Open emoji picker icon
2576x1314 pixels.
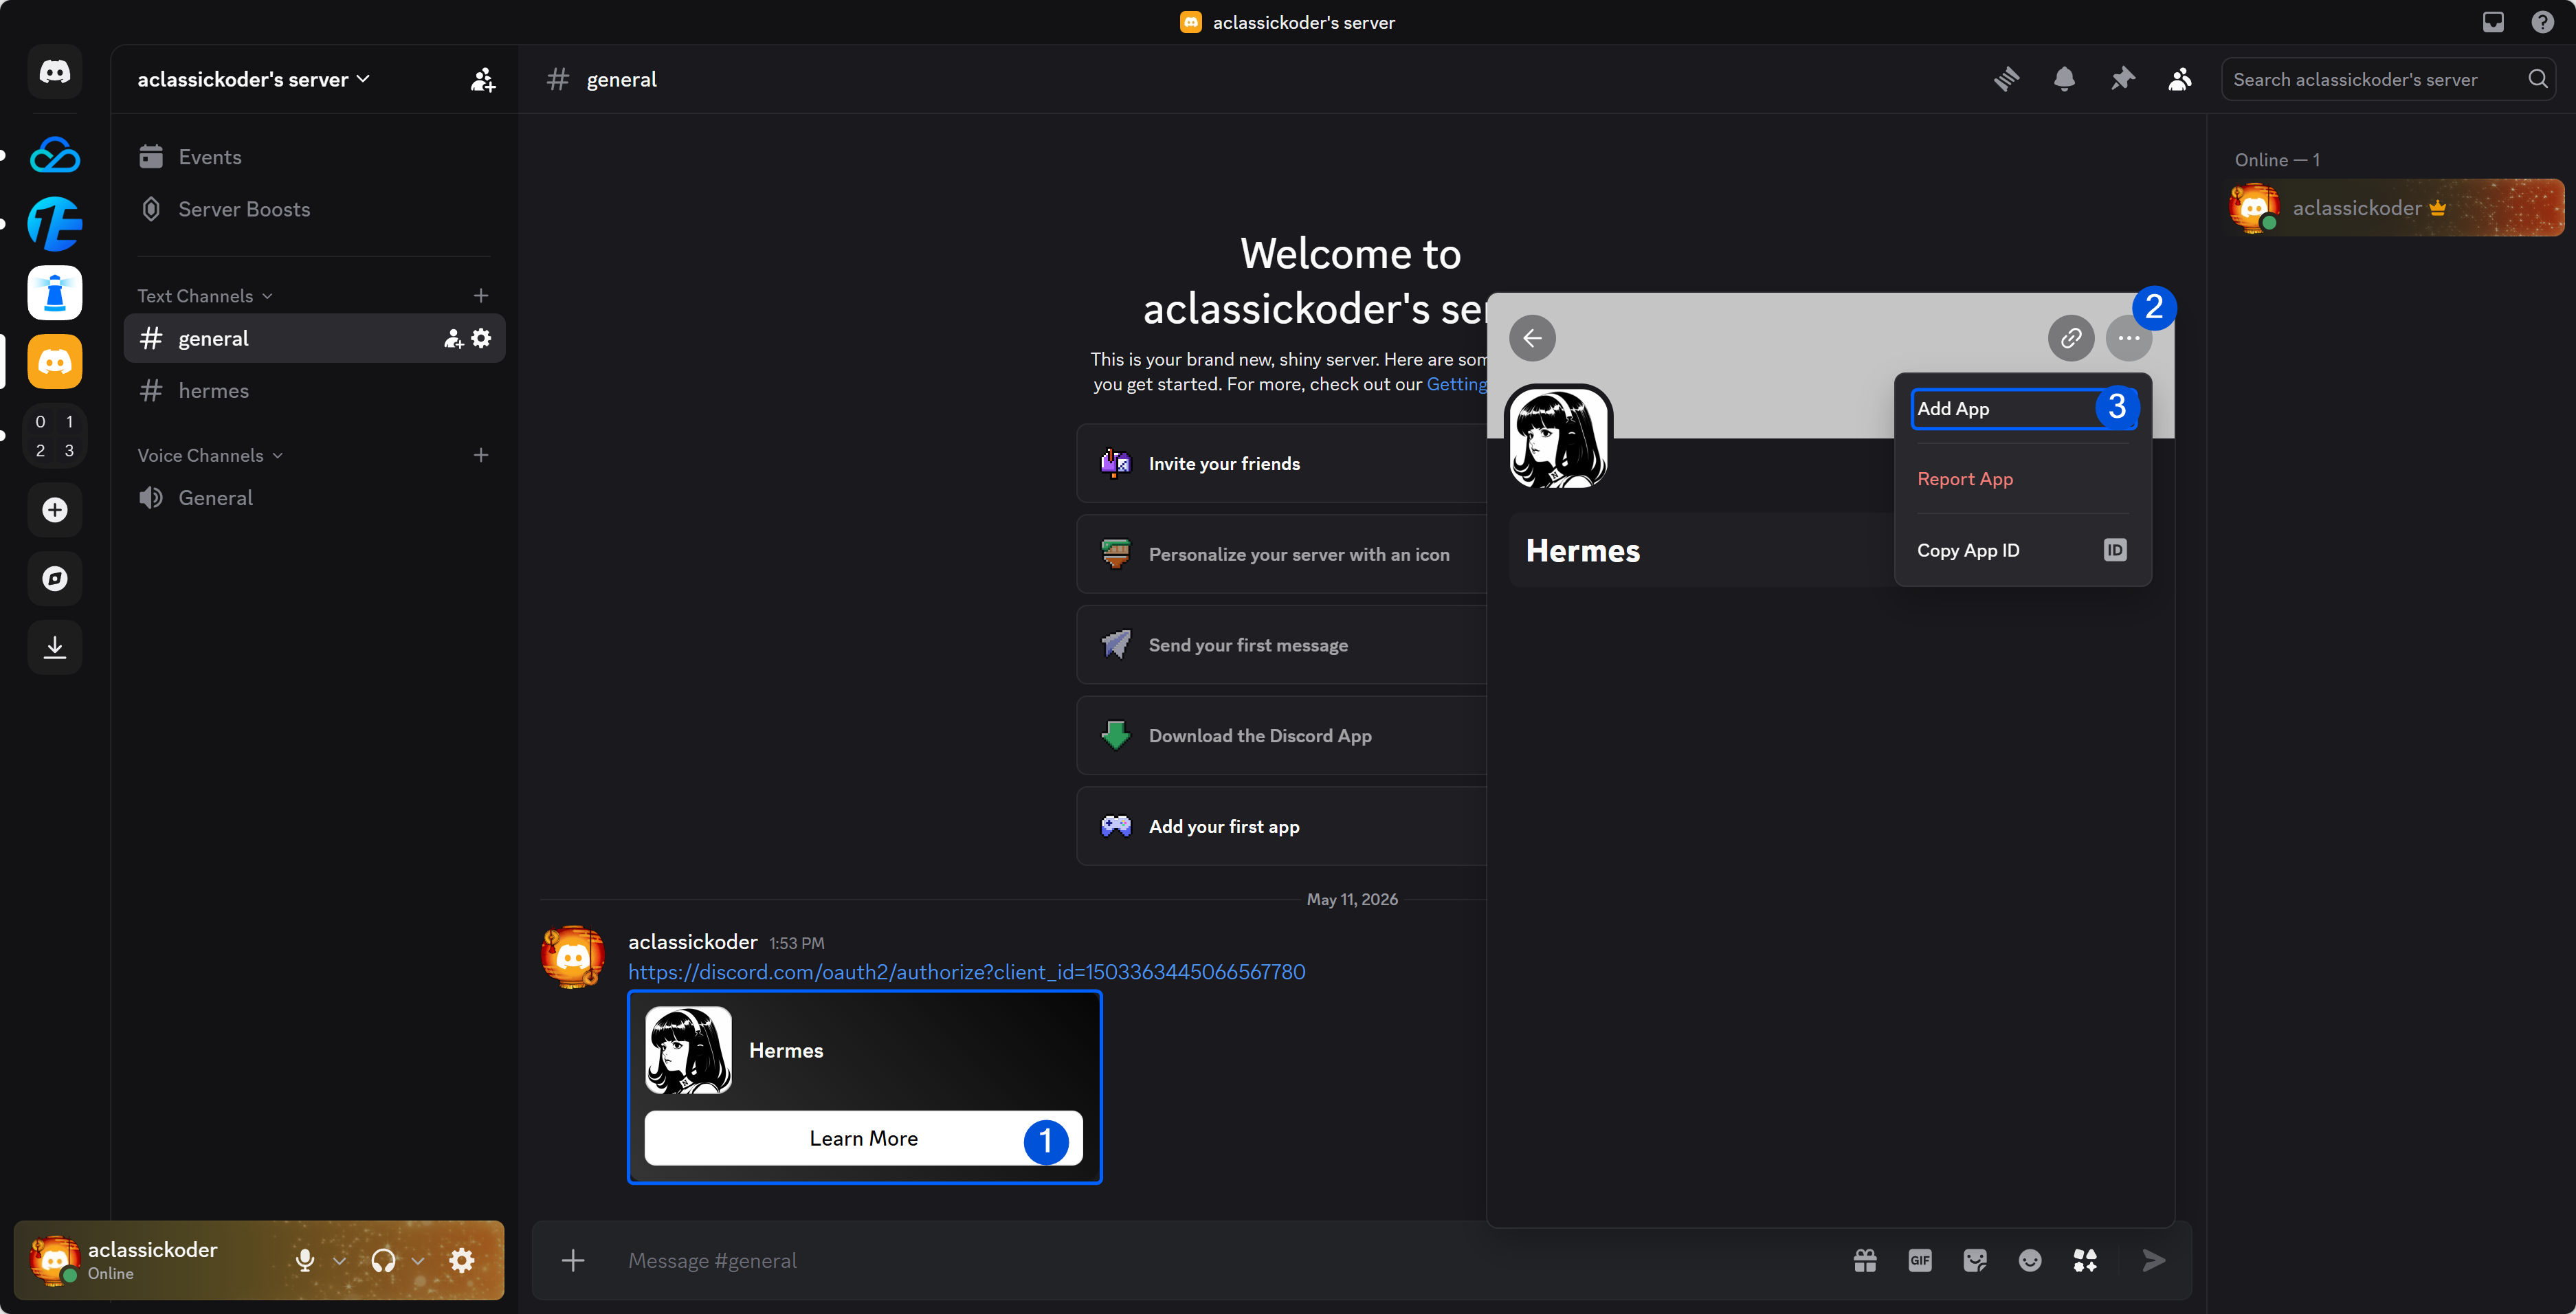2030,1260
